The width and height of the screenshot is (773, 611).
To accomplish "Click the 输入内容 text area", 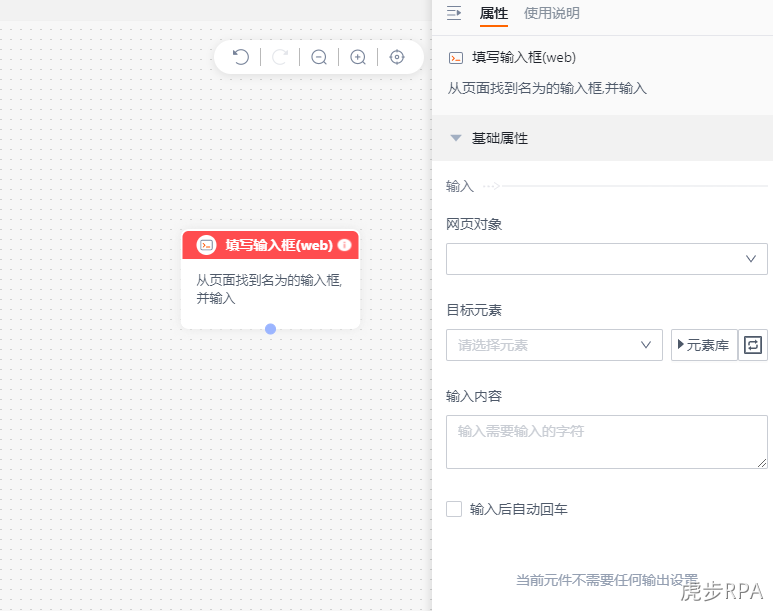I will pyautogui.click(x=606, y=442).
